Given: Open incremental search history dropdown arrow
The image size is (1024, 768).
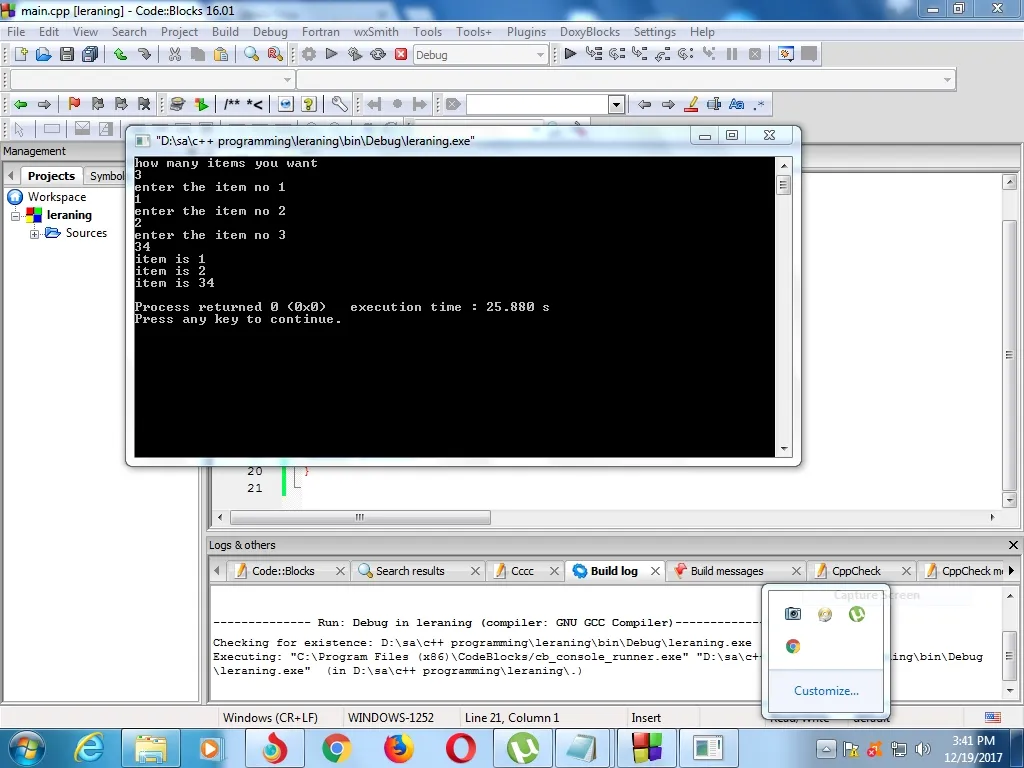Looking at the screenshot, I should pyautogui.click(x=616, y=104).
